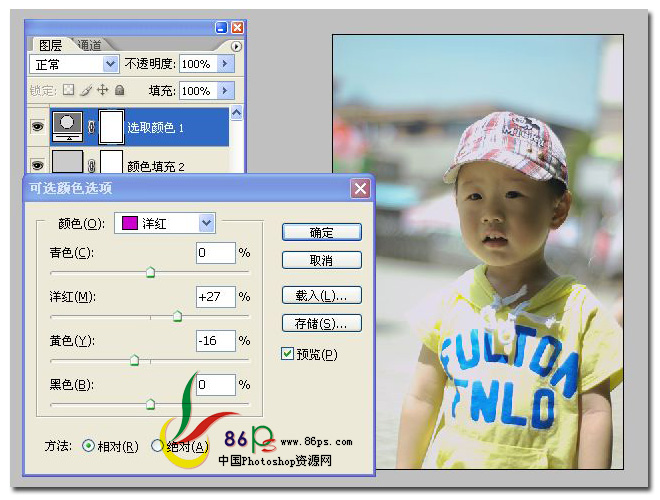Click the 青色(C) slider handle
This screenshot has height=500, width=660.
[x=150, y=273]
